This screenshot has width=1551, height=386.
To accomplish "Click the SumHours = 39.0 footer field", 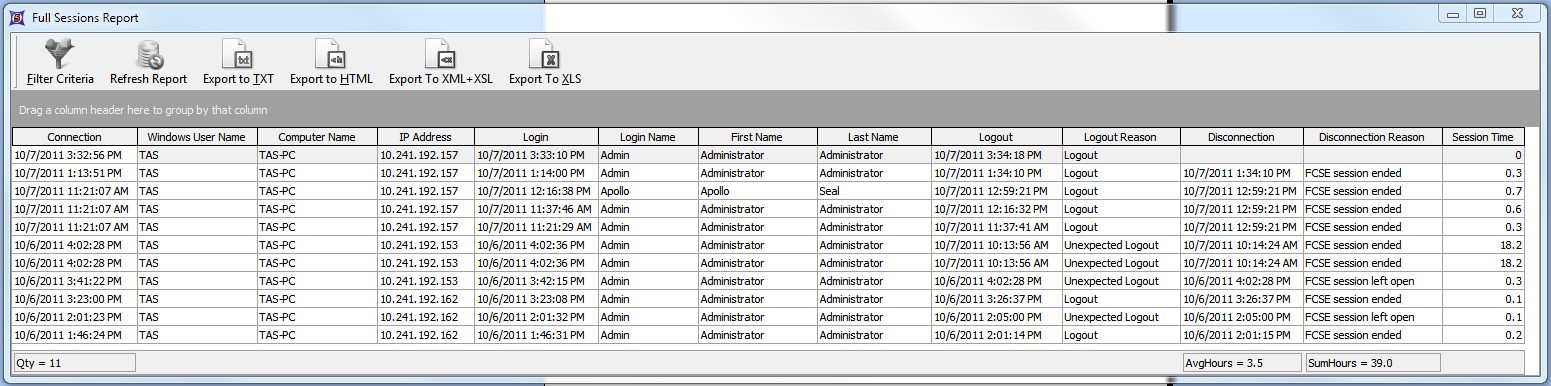I will 1373,363.
